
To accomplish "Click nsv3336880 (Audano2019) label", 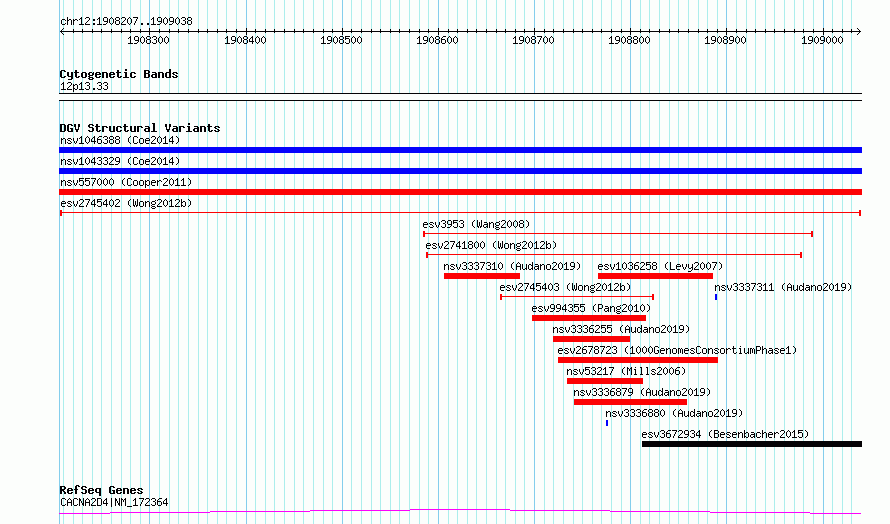I will pyautogui.click(x=674, y=413).
